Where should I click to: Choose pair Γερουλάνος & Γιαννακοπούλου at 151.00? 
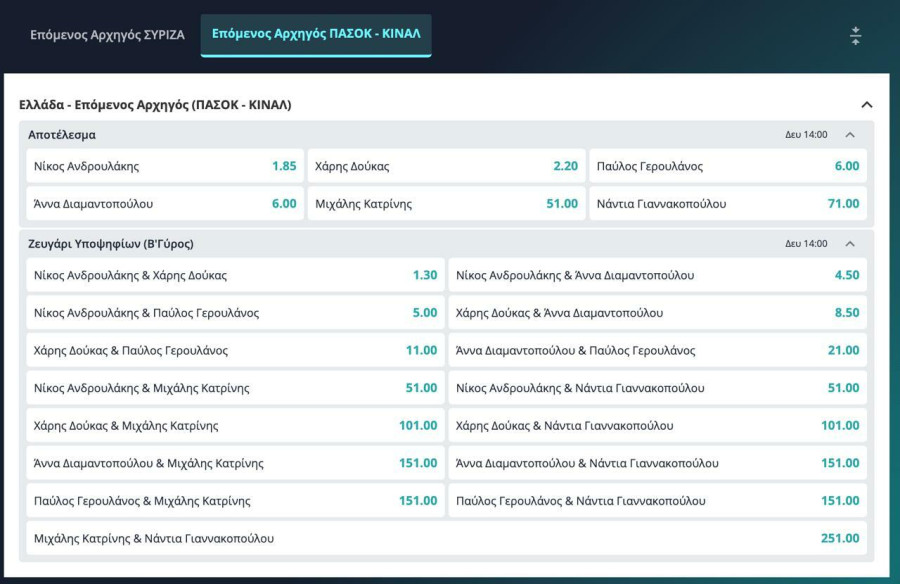(x=657, y=501)
